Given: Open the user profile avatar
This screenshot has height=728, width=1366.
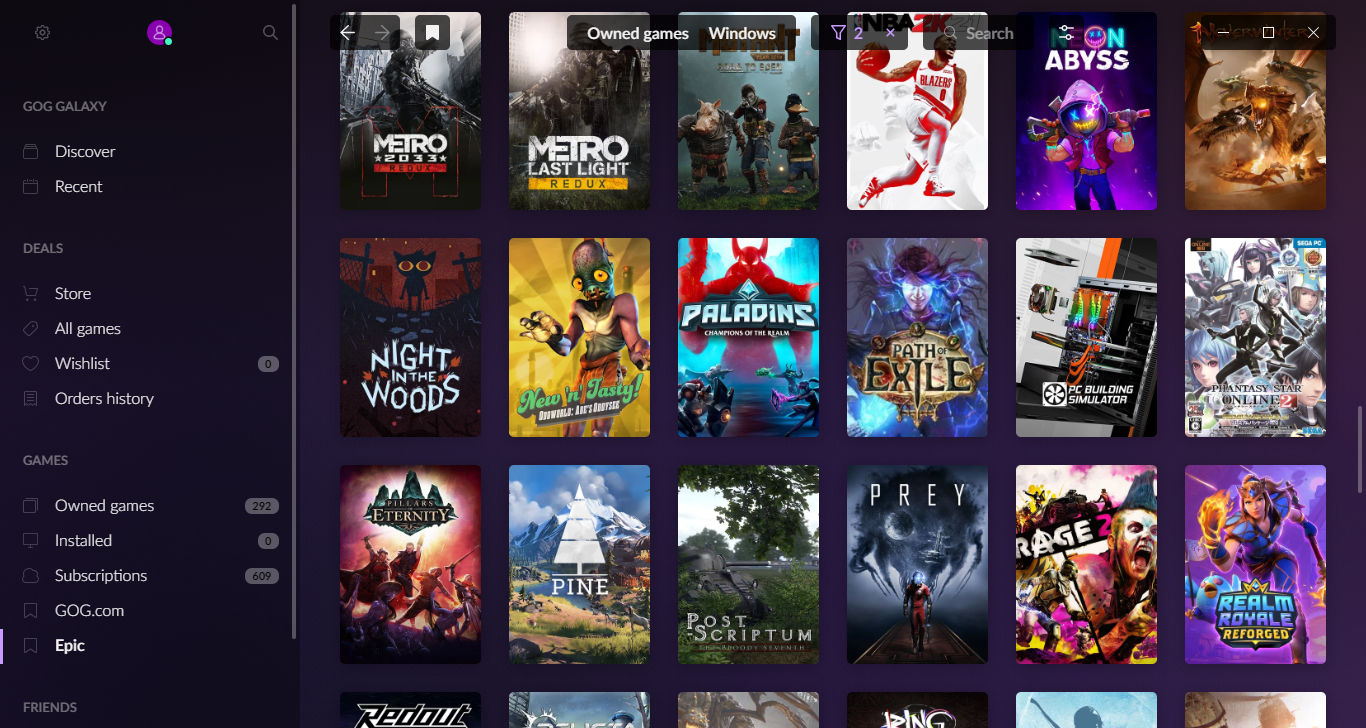Looking at the screenshot, I should click(159, 33).
